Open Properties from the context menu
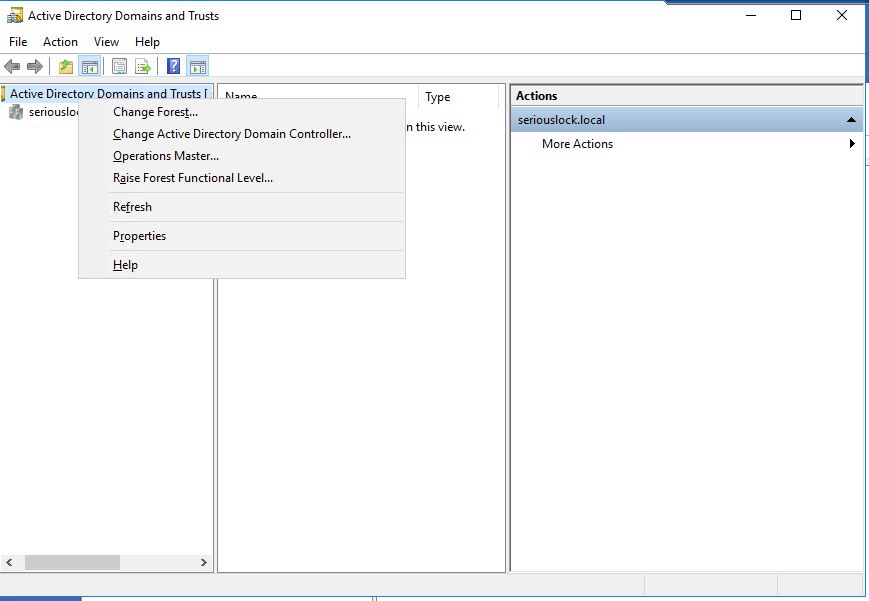Screen dimensions: 869x601 tap(242, 236)
